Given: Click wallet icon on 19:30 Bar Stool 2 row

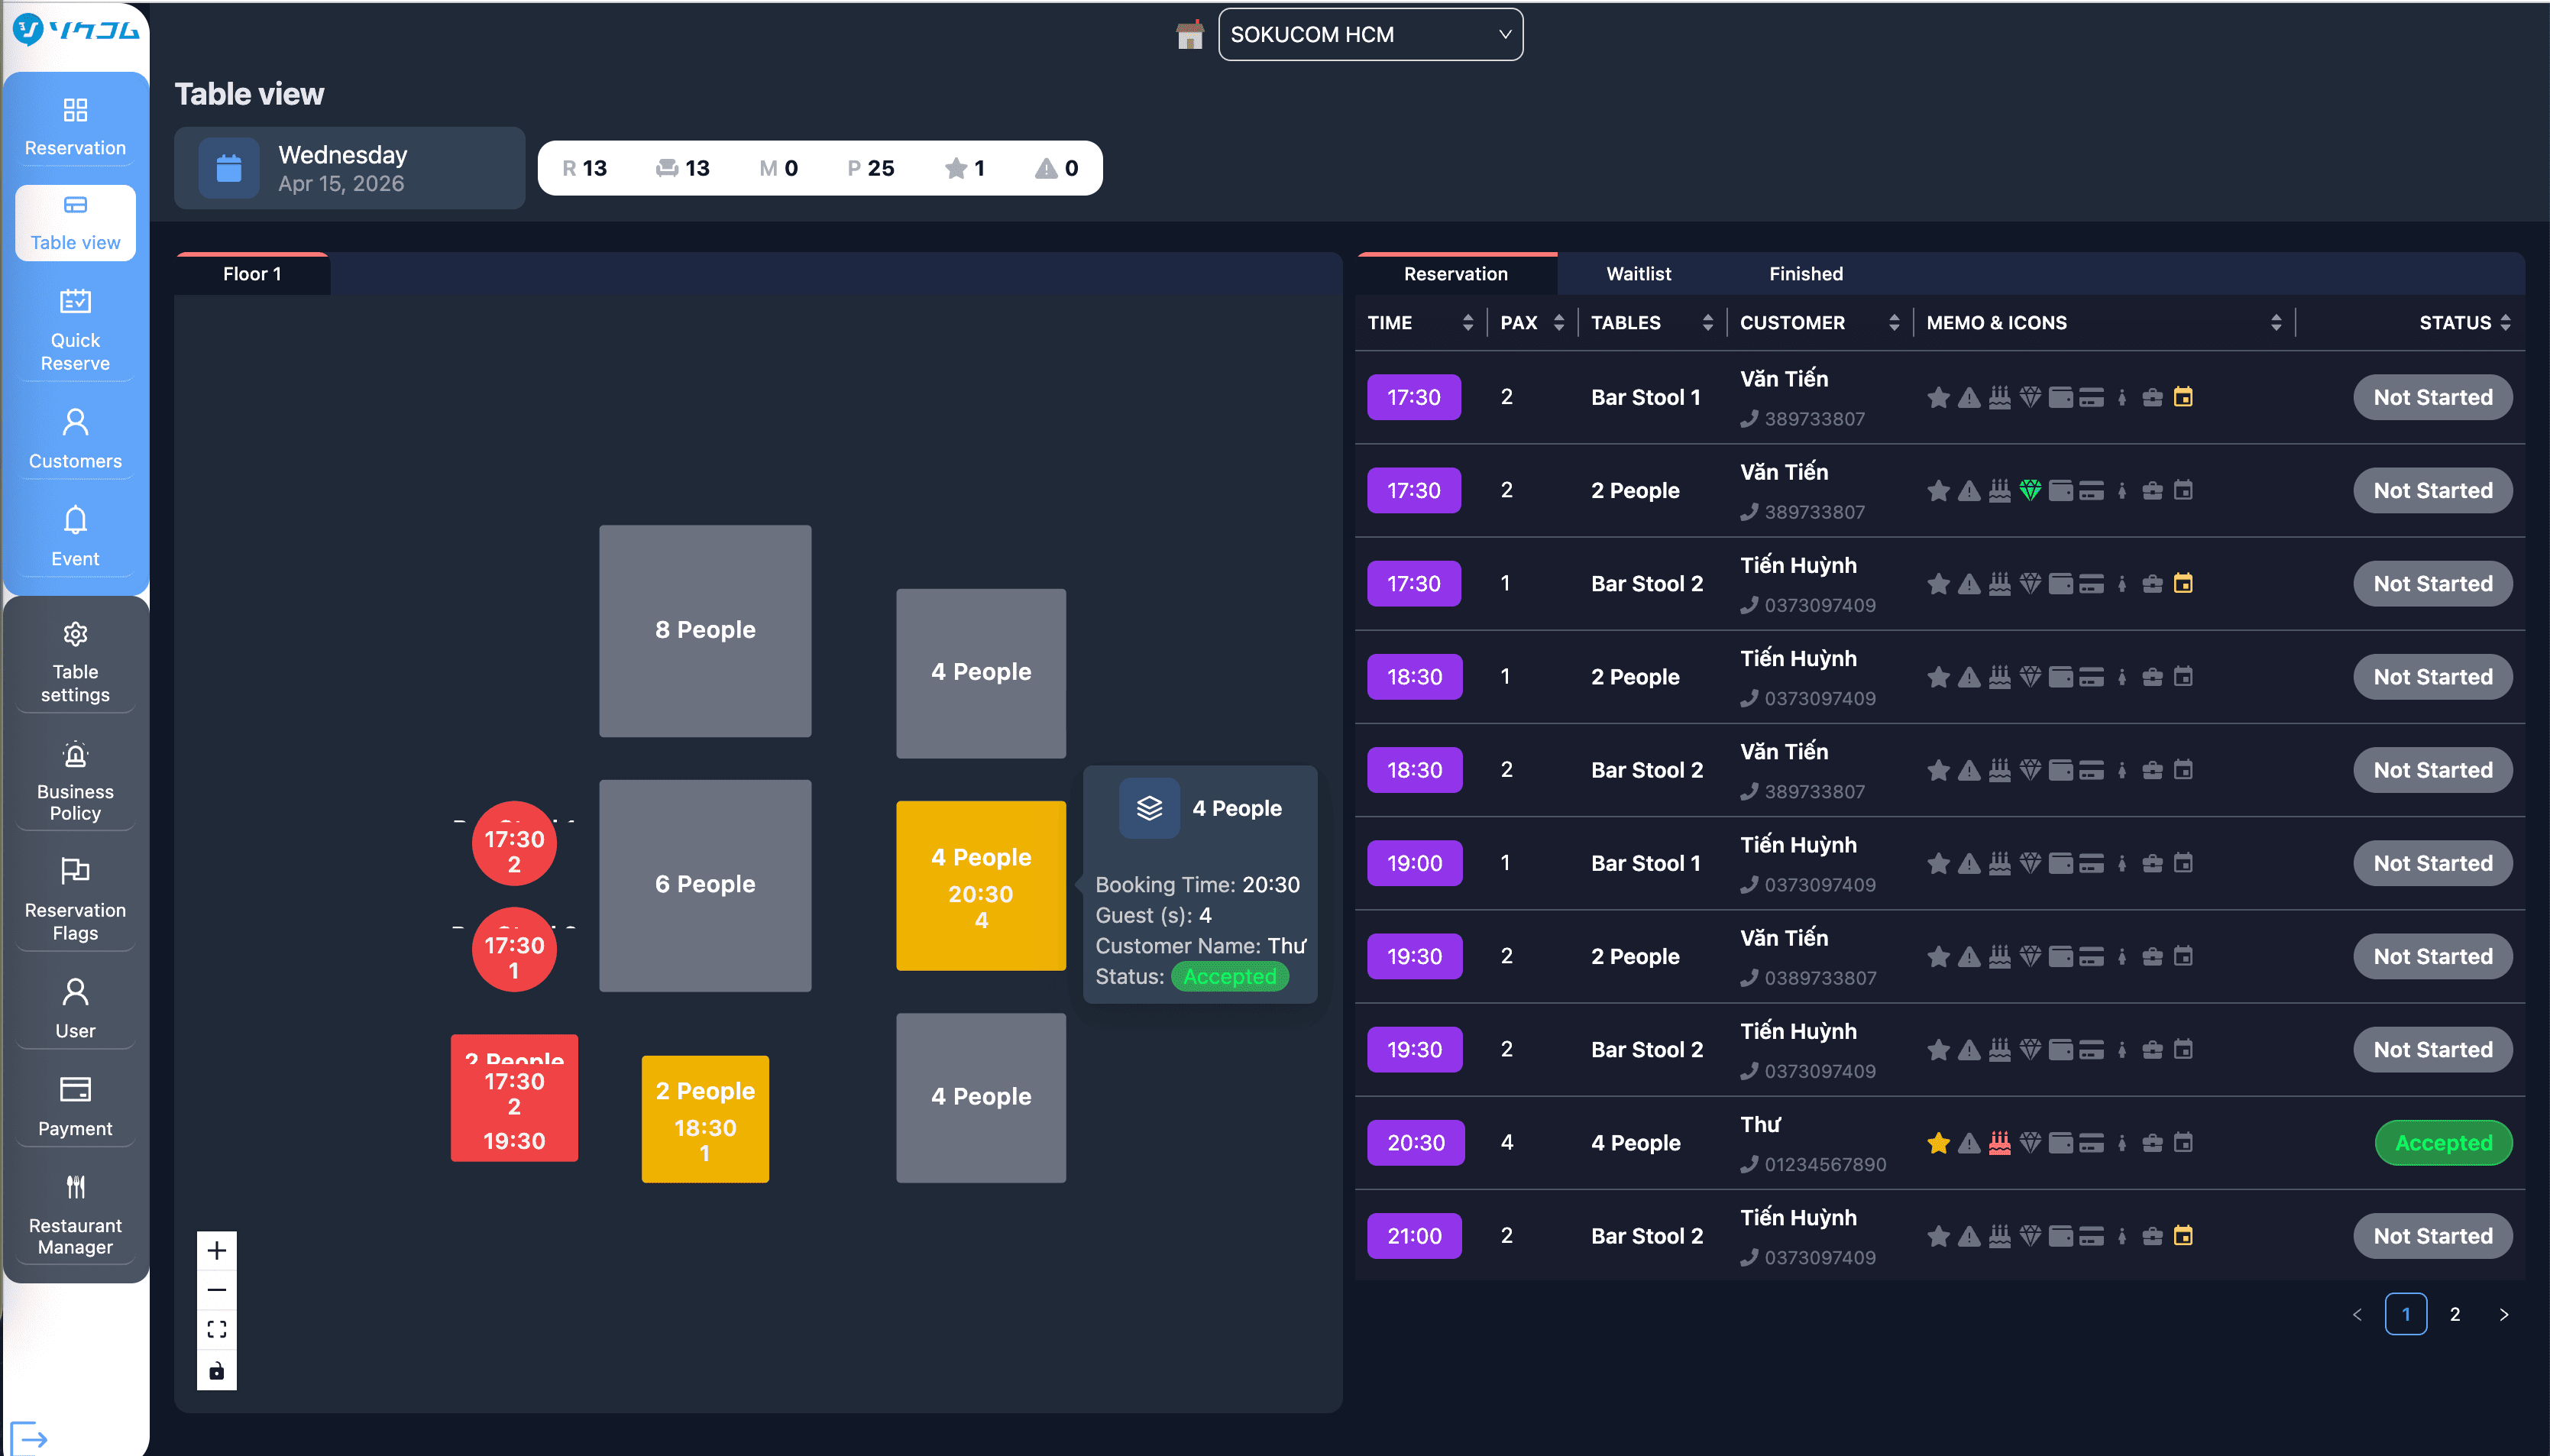Looking at the screenshot, I should coord(2060,1050).
